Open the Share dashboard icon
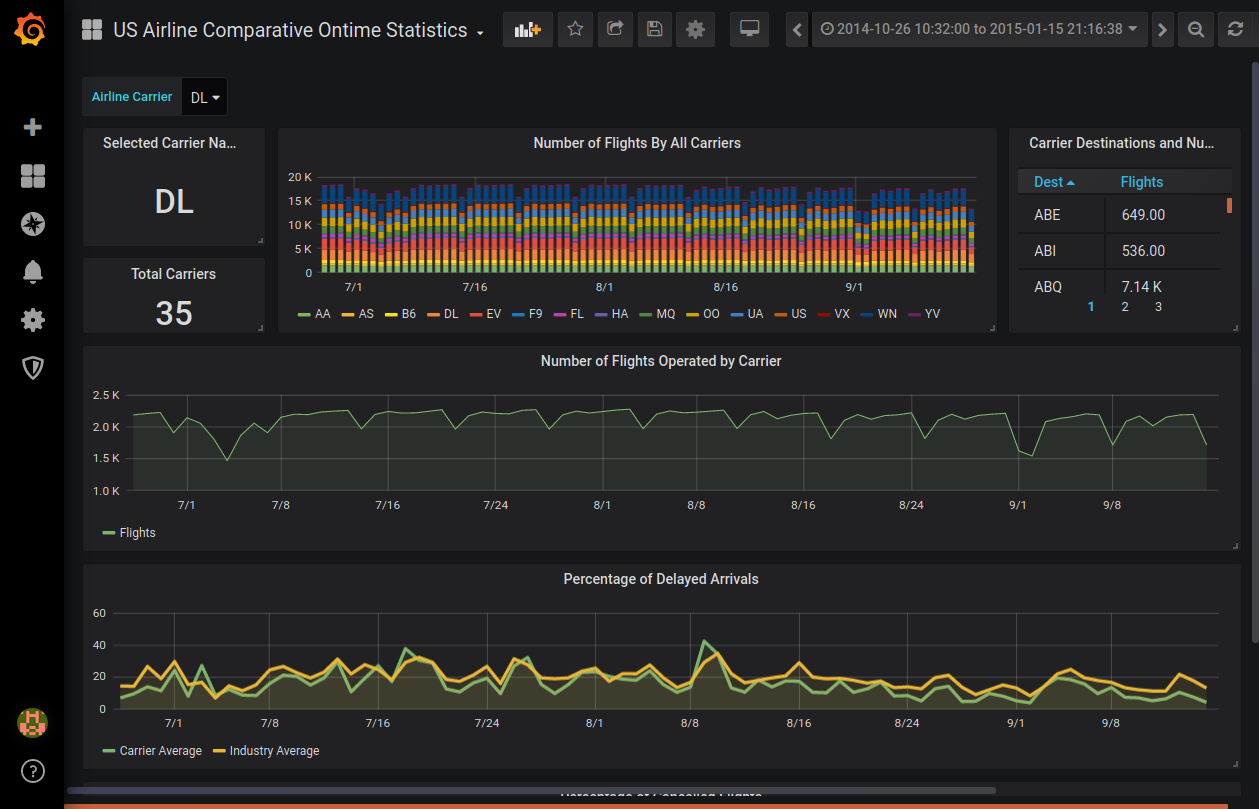The image size is (1259, 809). pos(615,29)
